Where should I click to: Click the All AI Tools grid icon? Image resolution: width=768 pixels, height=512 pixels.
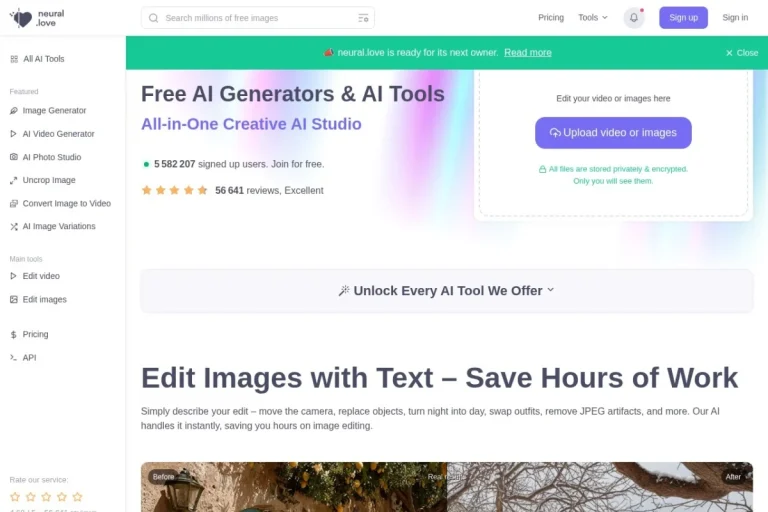[x=14, y=59]
